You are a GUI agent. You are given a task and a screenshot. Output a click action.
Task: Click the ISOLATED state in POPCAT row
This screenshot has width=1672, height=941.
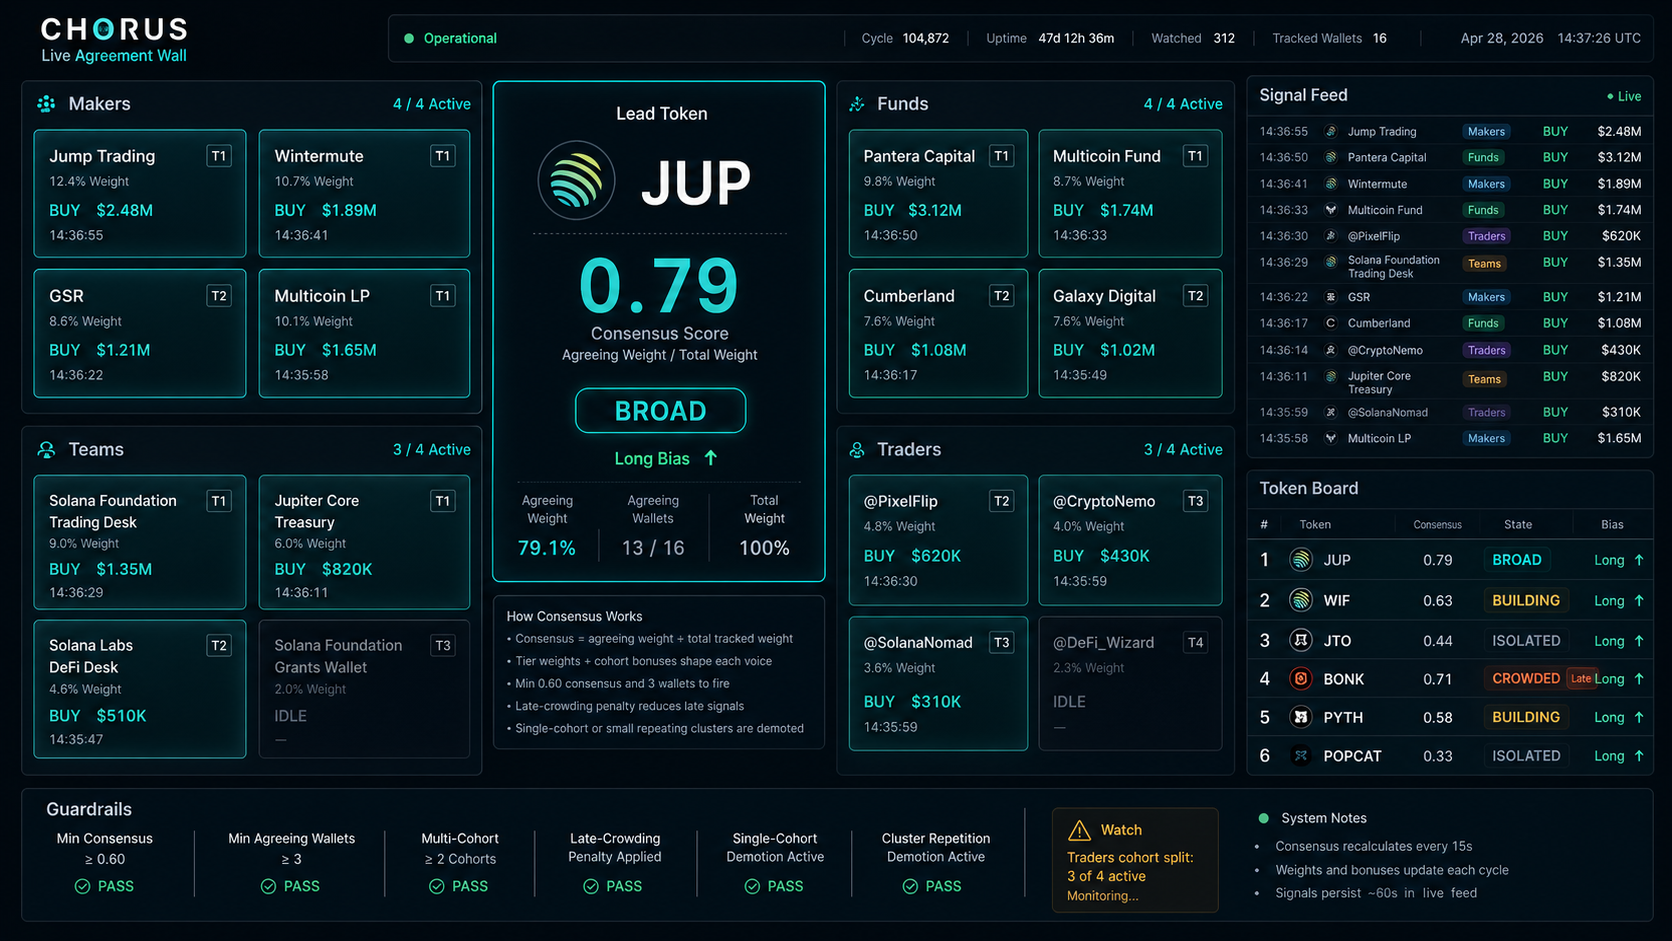tap(1526, 756)
